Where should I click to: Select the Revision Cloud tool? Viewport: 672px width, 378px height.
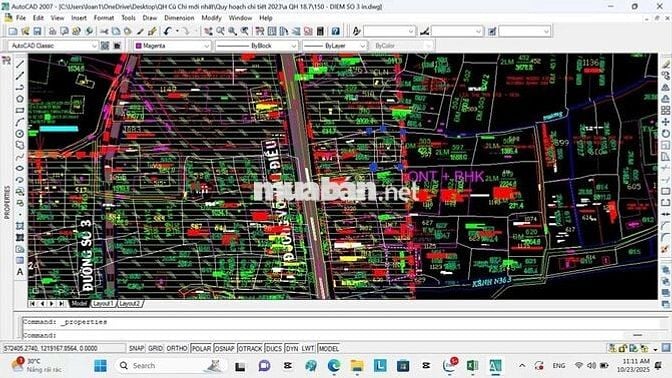[x=20, y=145]
